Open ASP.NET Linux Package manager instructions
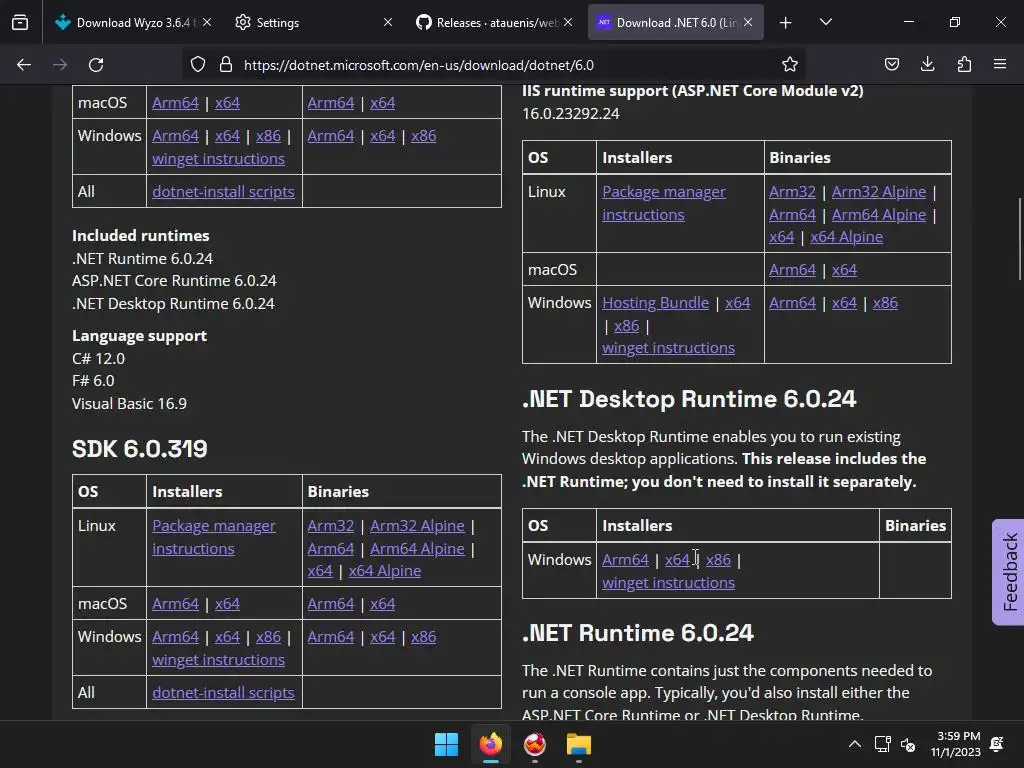 (x=664, y=203)
